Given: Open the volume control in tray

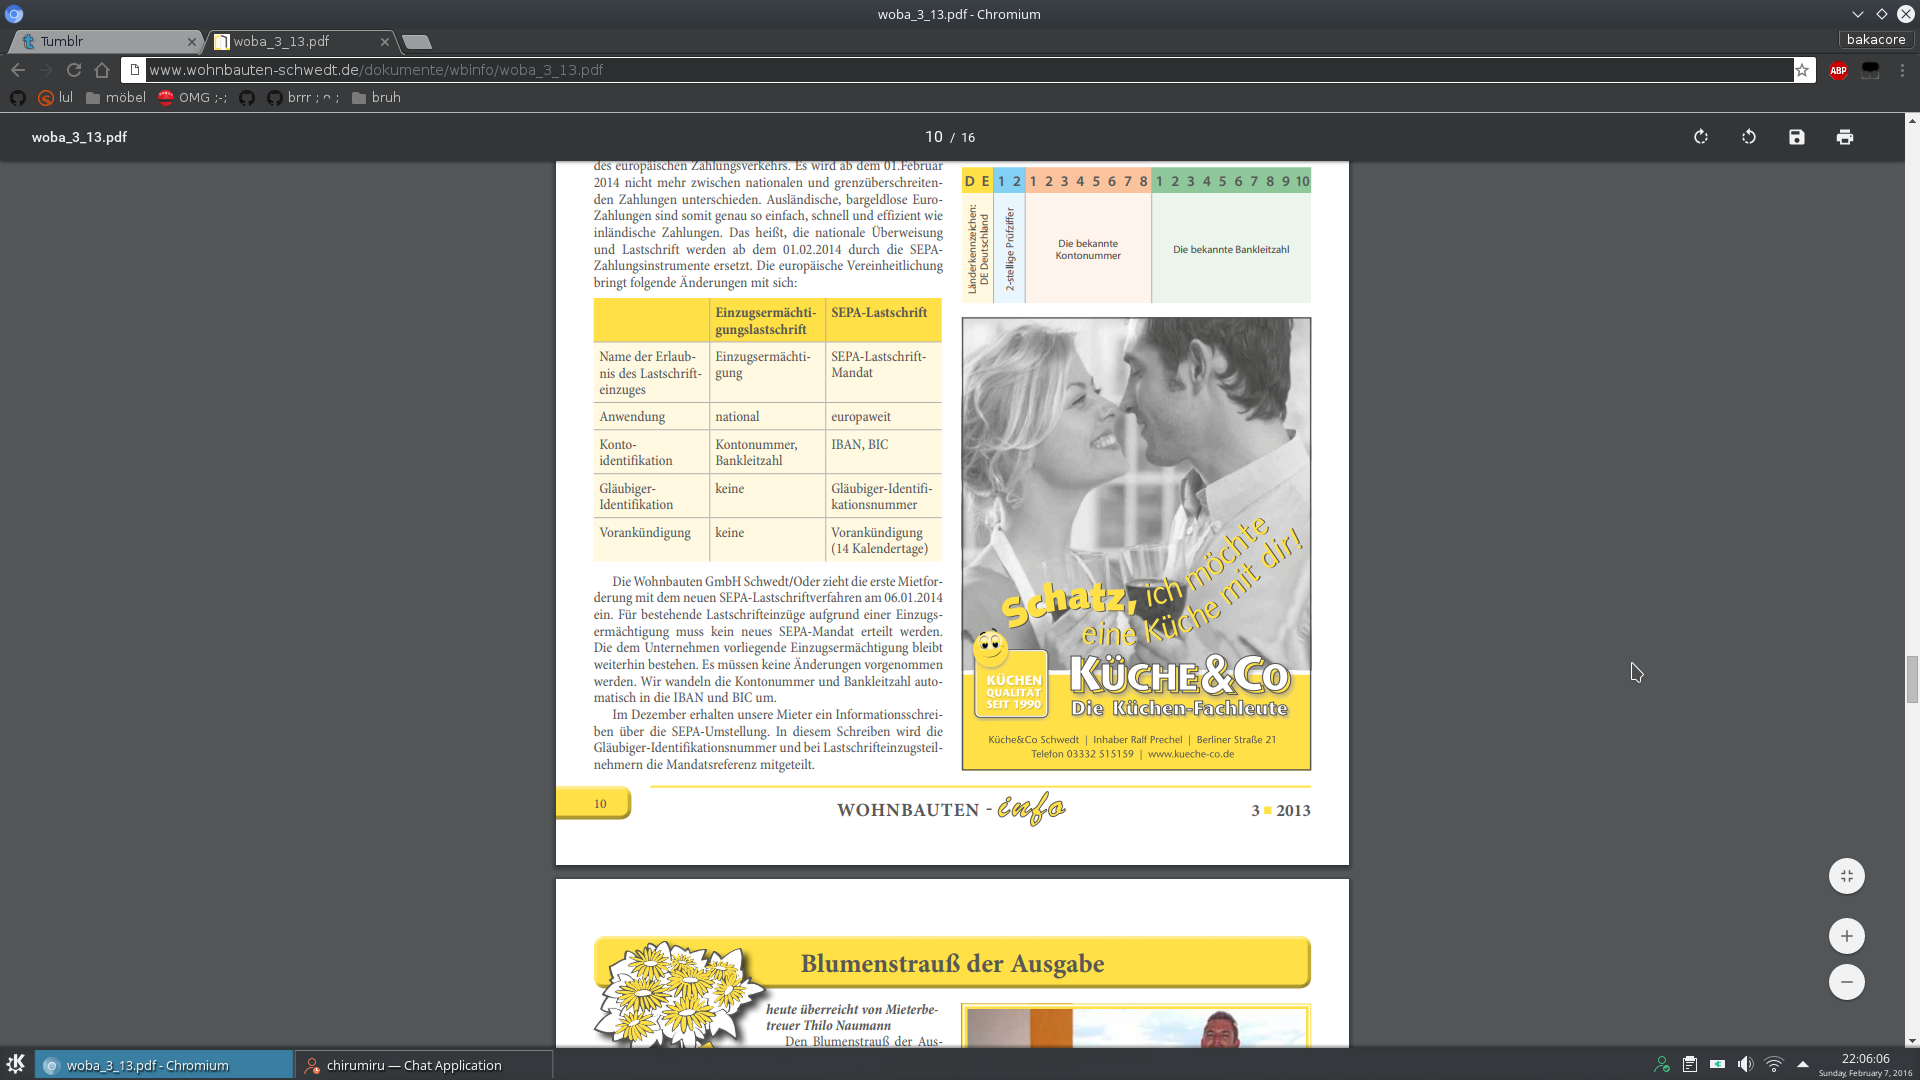Looking at the screenshot, I should pos(1745,1064).
